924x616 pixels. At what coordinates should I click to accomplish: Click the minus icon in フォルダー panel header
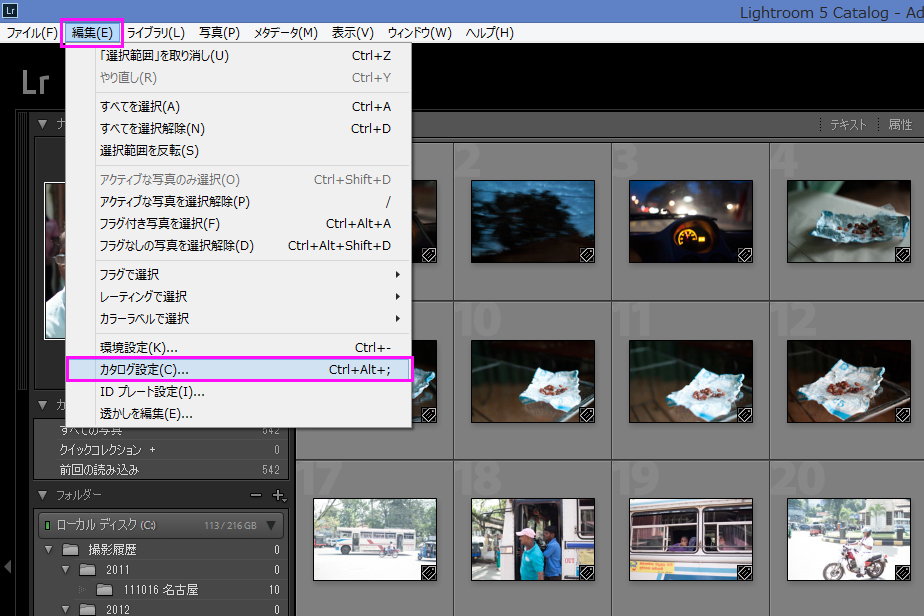click(x=256, y=495)
